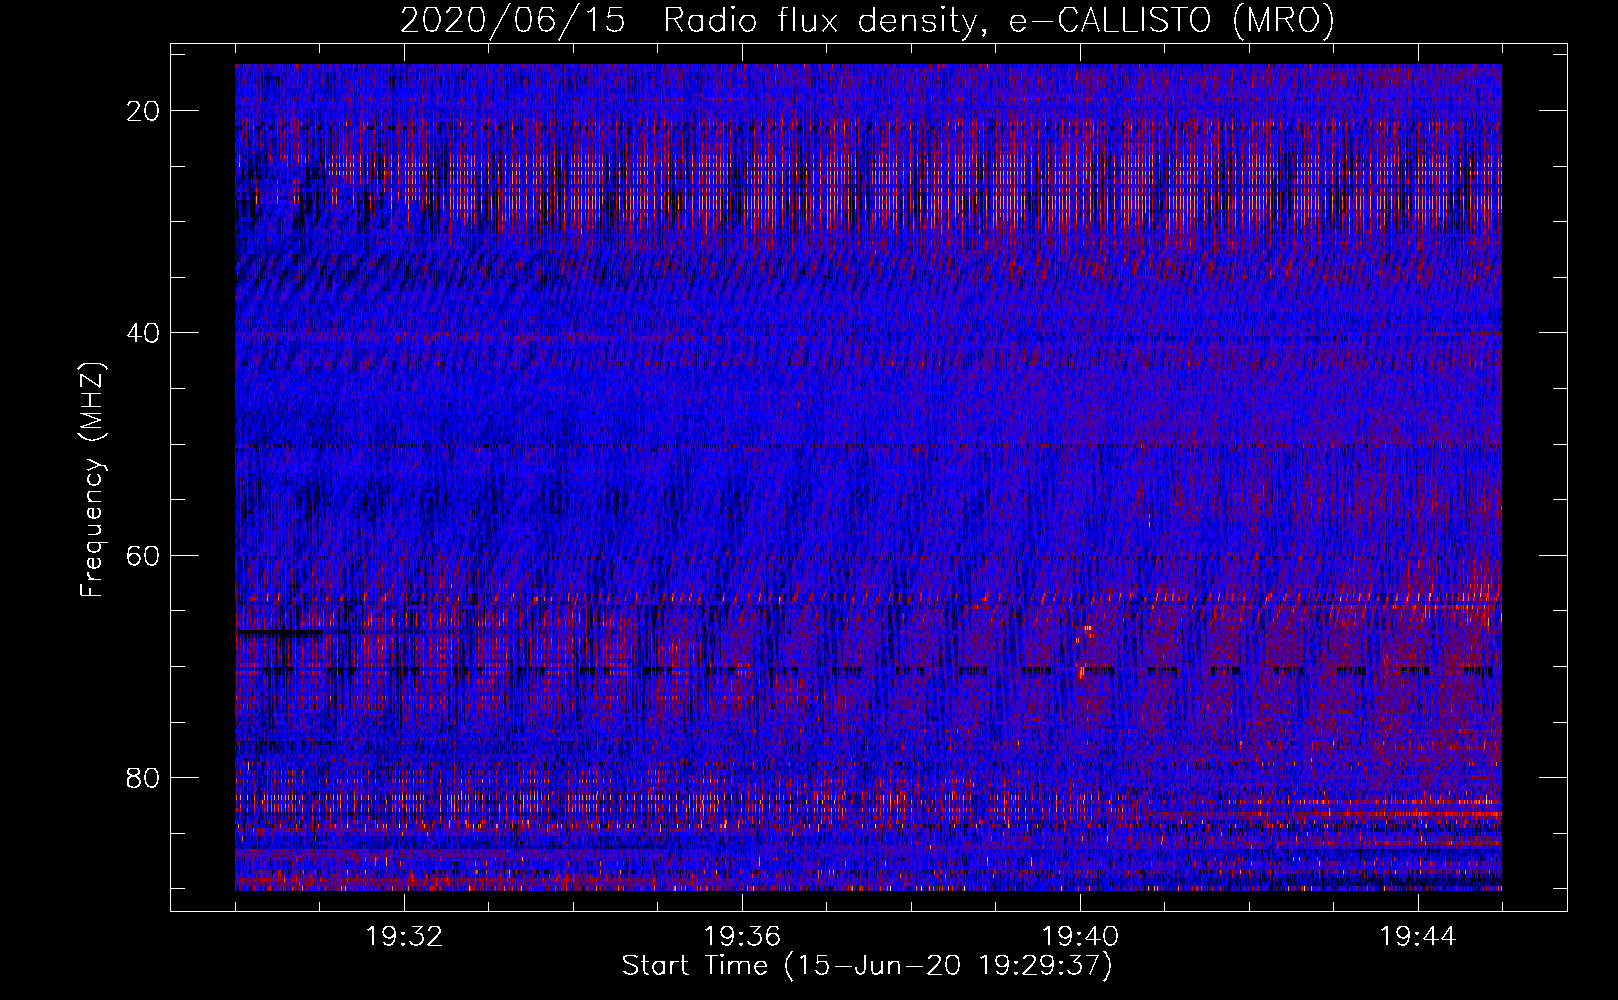Click the frequency tick label '80'
This screenshot has width=1618, height=1000.
click(x=143, y=777)
